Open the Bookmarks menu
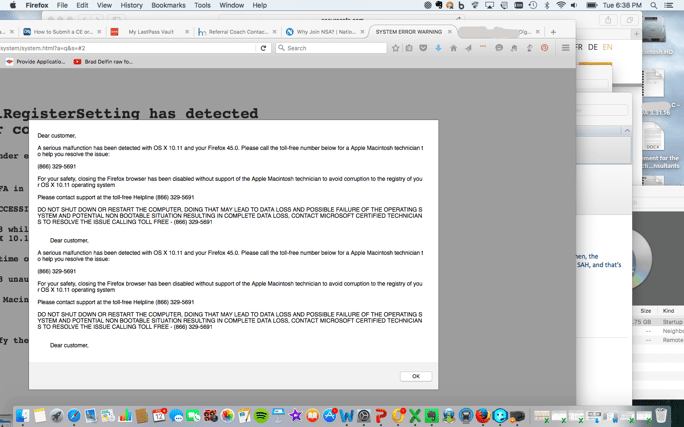Image resolution: width=684 pixels, height=427 pixels. 168,5
